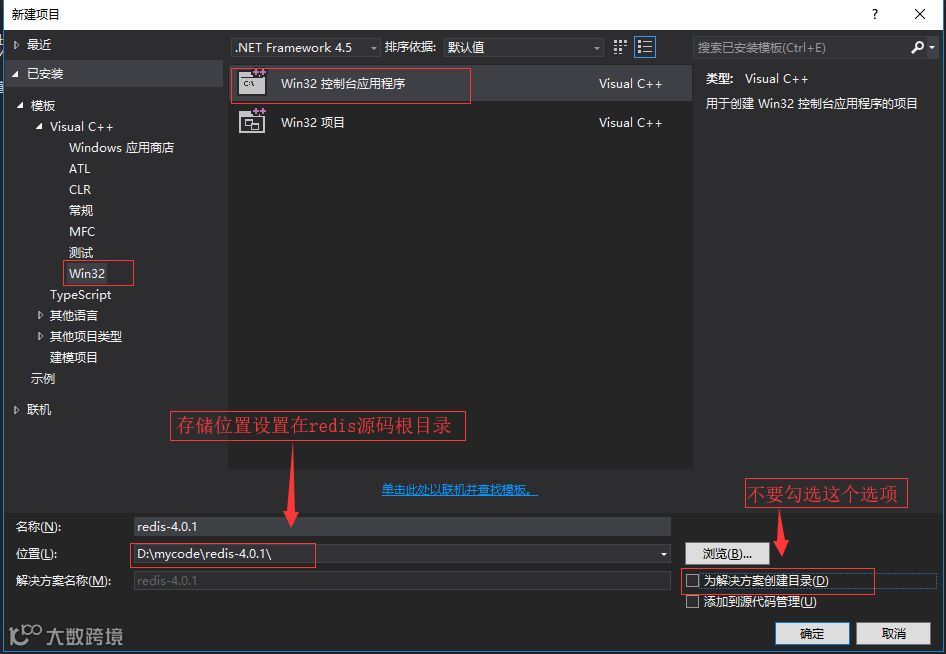Switch to medium icons list view
Image resolution: width=946 pixels, height=654 pixels.
(x=644, y=47)
